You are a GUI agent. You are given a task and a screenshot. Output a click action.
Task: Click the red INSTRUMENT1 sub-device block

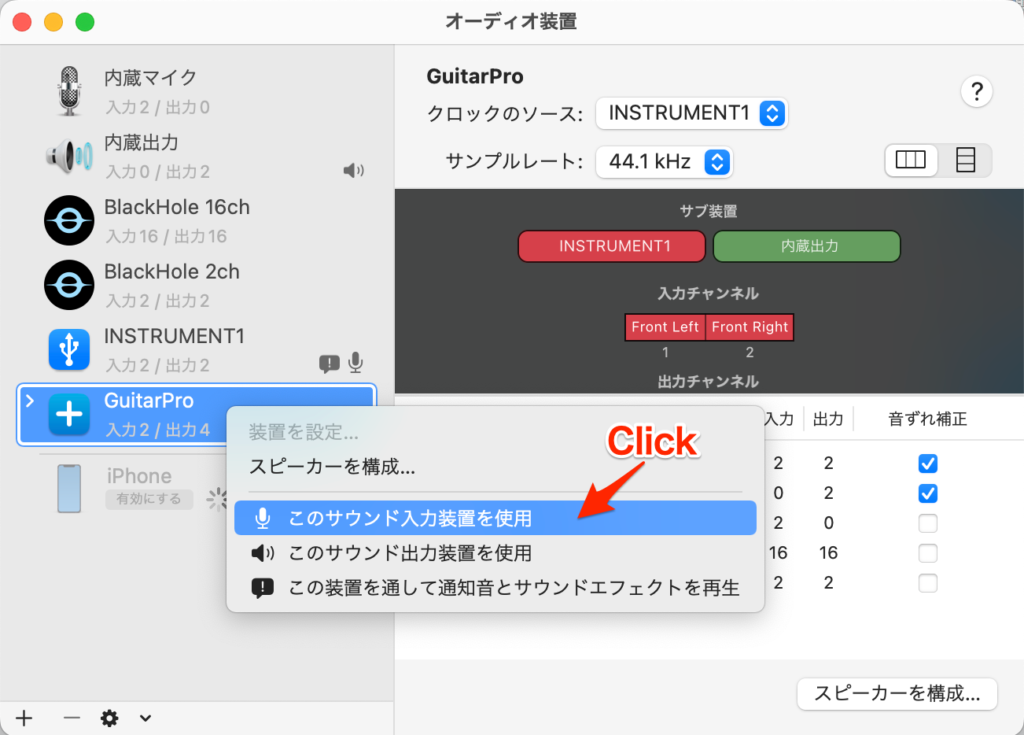click(x=614, y=246)
